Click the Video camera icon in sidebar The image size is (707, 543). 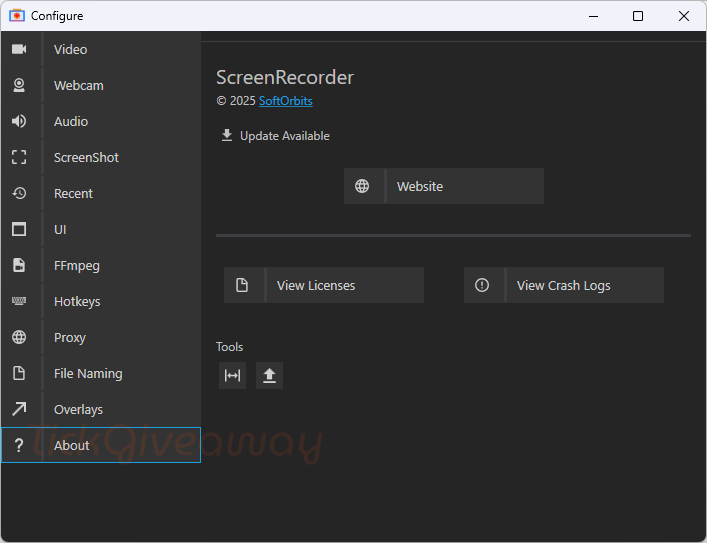click(x=19, y=49)
